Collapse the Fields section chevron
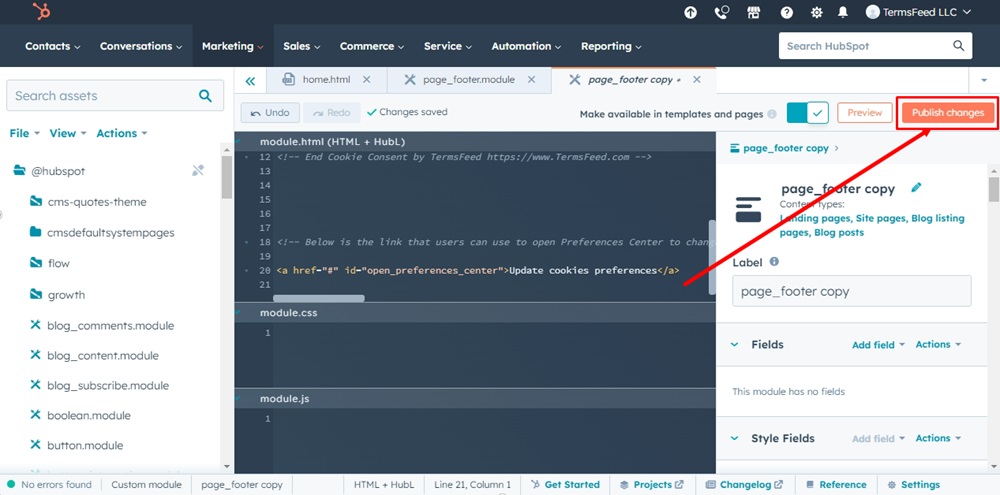The height and width of the screenshot is (495, 1000). 735,344
